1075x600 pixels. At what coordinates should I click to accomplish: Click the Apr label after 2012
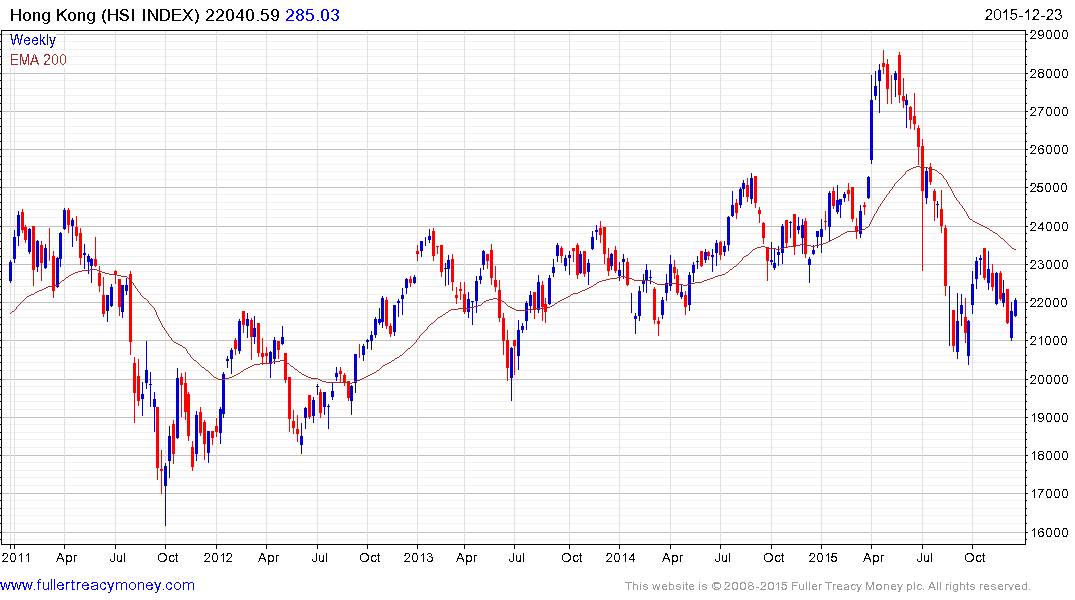tap(268, 557)
